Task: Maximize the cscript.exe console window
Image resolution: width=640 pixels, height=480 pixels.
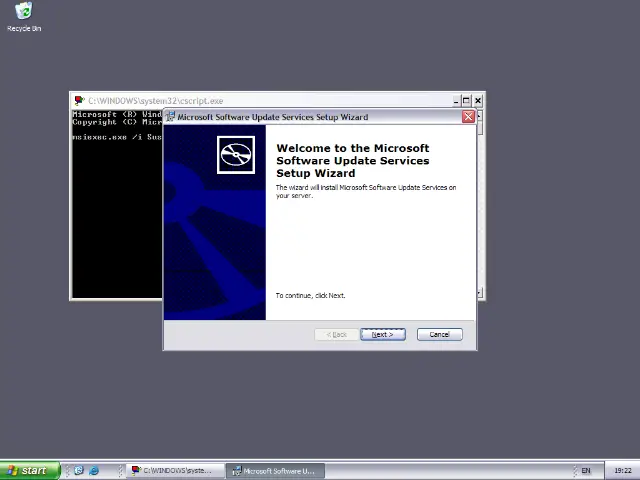Action: (x=467, y=100)
